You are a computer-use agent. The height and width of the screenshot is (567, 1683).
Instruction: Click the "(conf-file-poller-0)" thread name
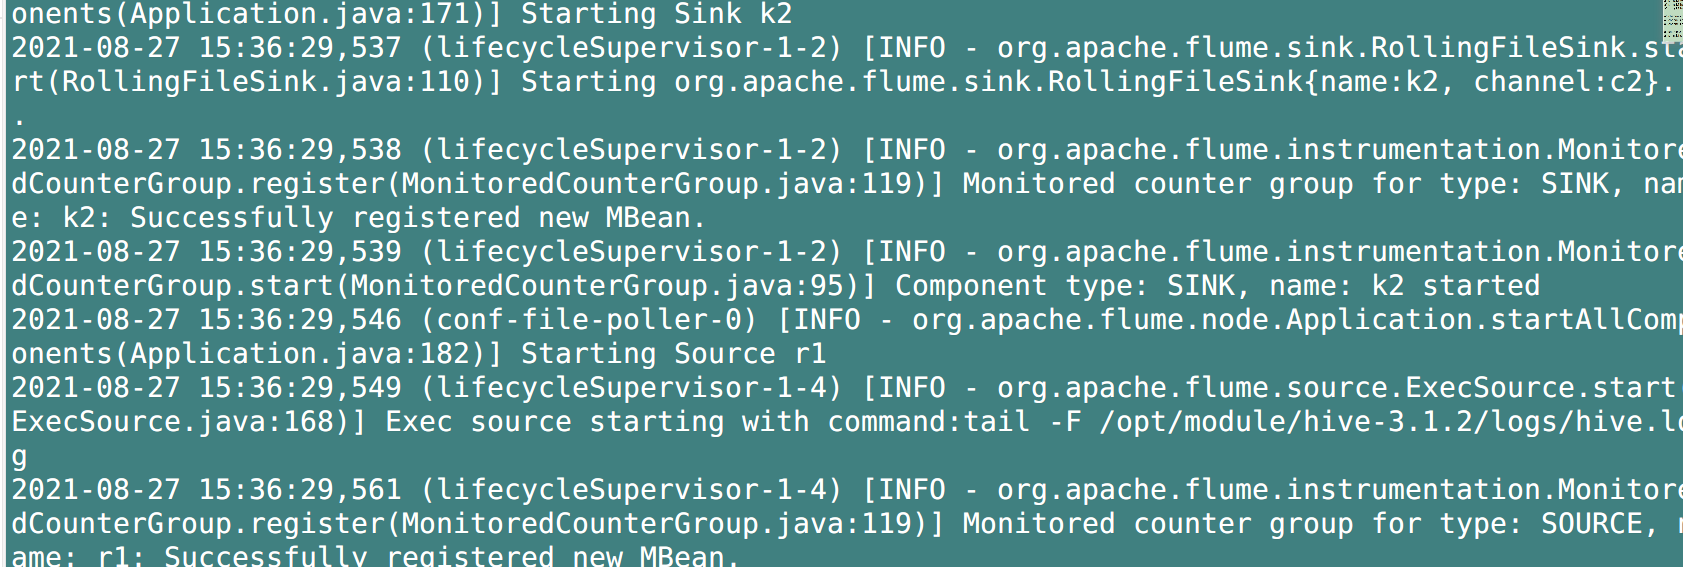(589, 320)
